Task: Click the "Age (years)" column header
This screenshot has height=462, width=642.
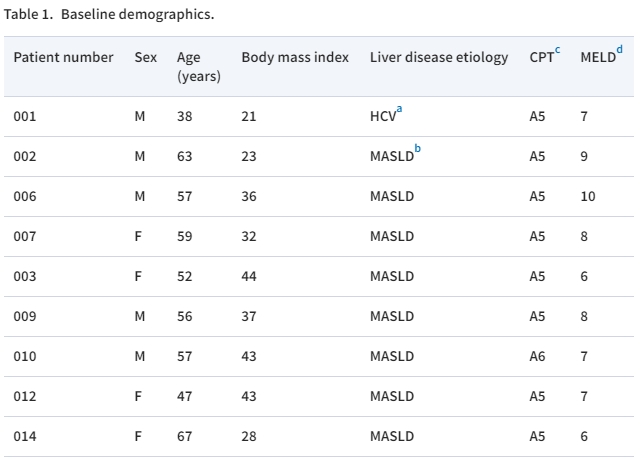Action: coord(198,66)
